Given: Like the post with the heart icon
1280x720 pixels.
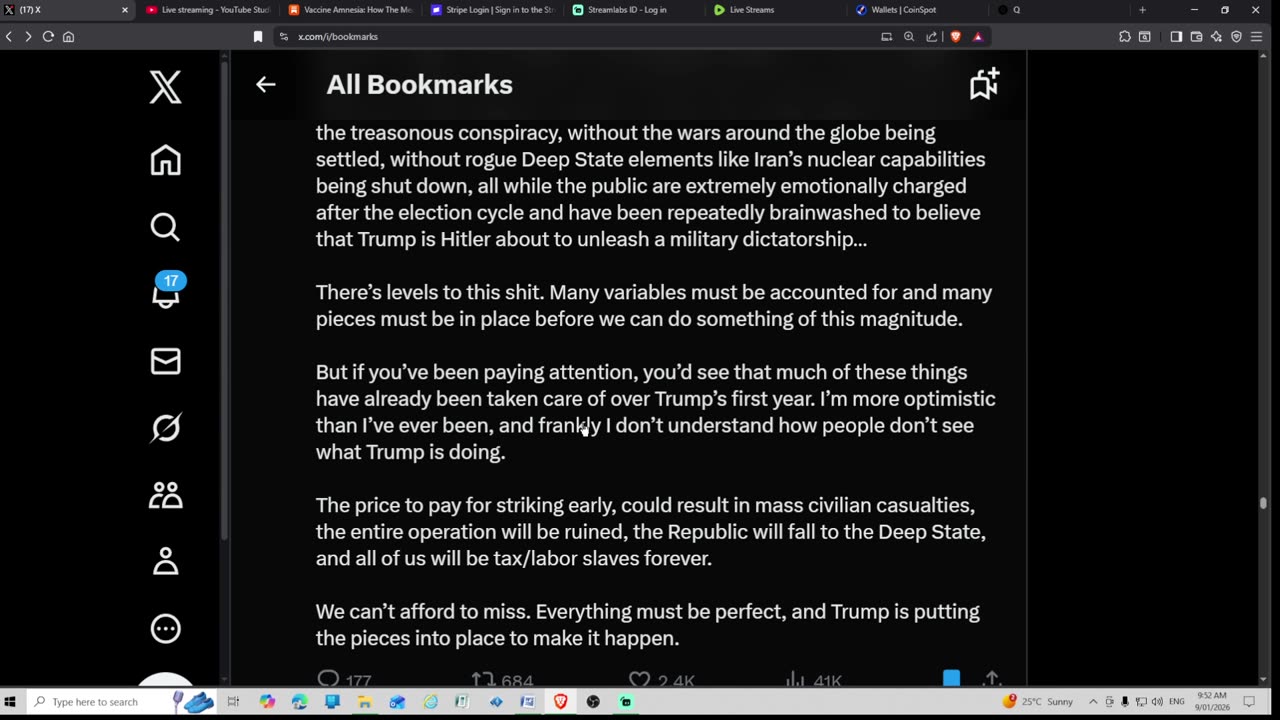Looking at the screenshot, I should point(640,680).
